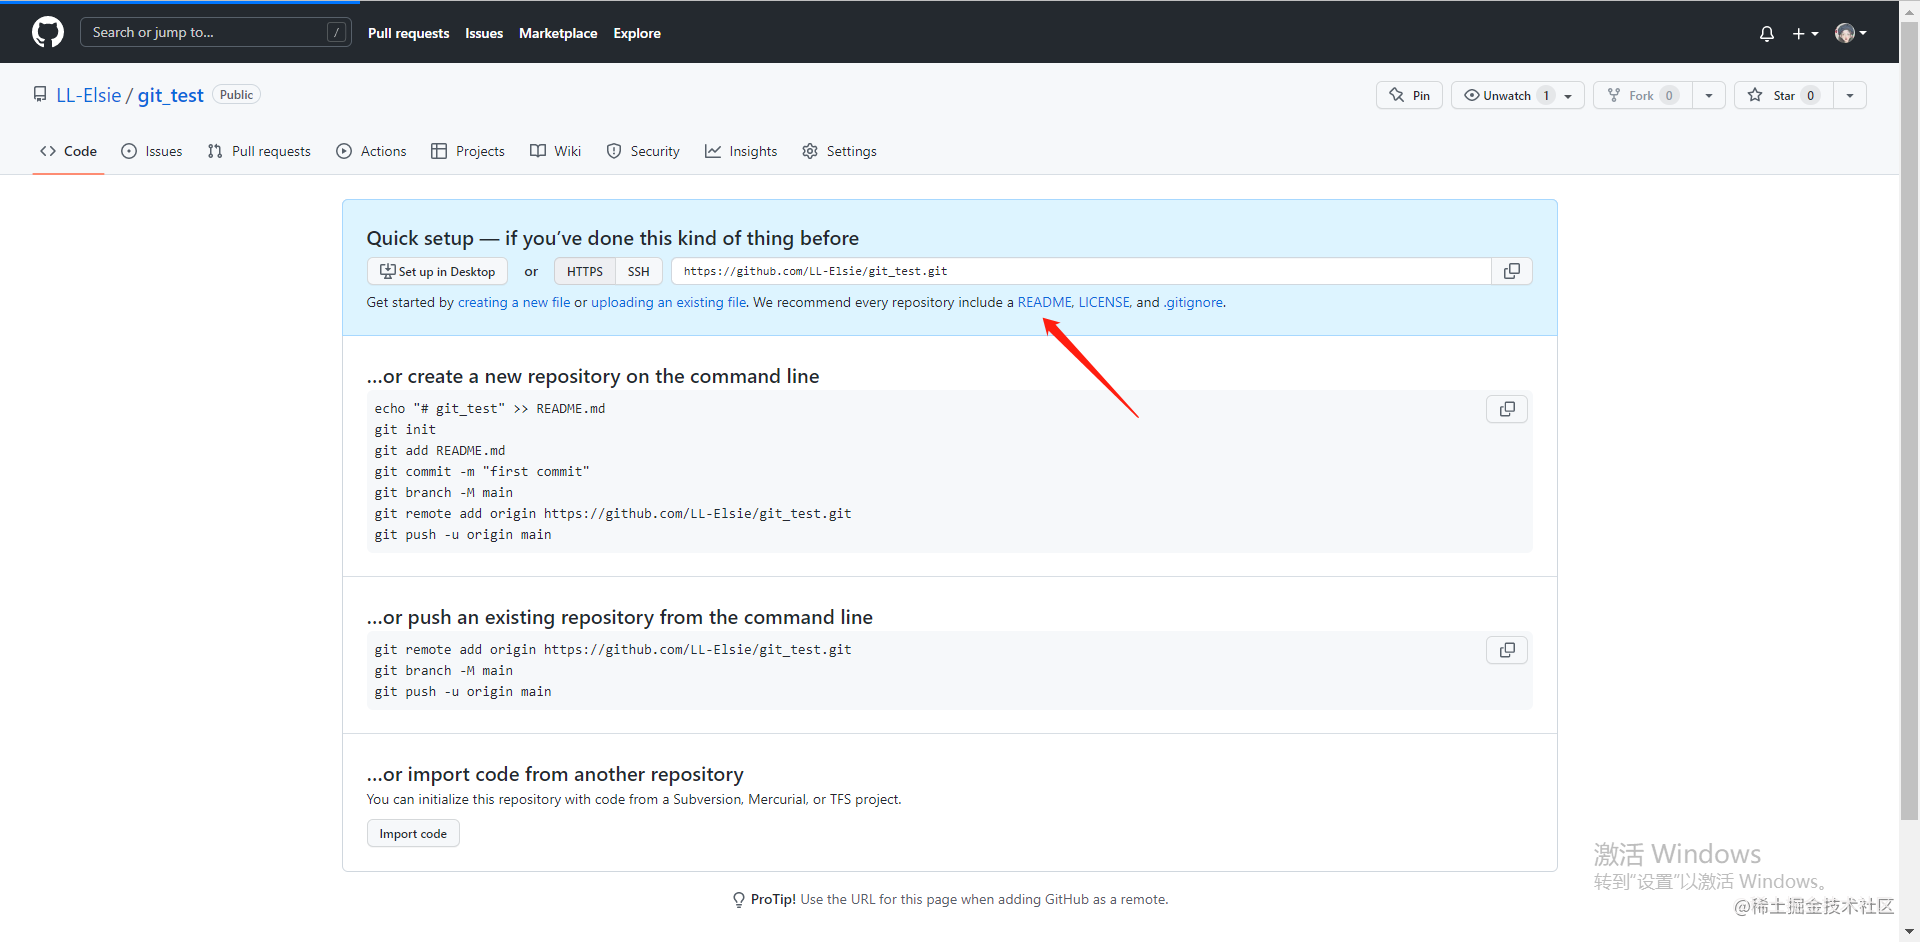Pin this repository
1920x942 pixels.
click(x=1409, y=95)
